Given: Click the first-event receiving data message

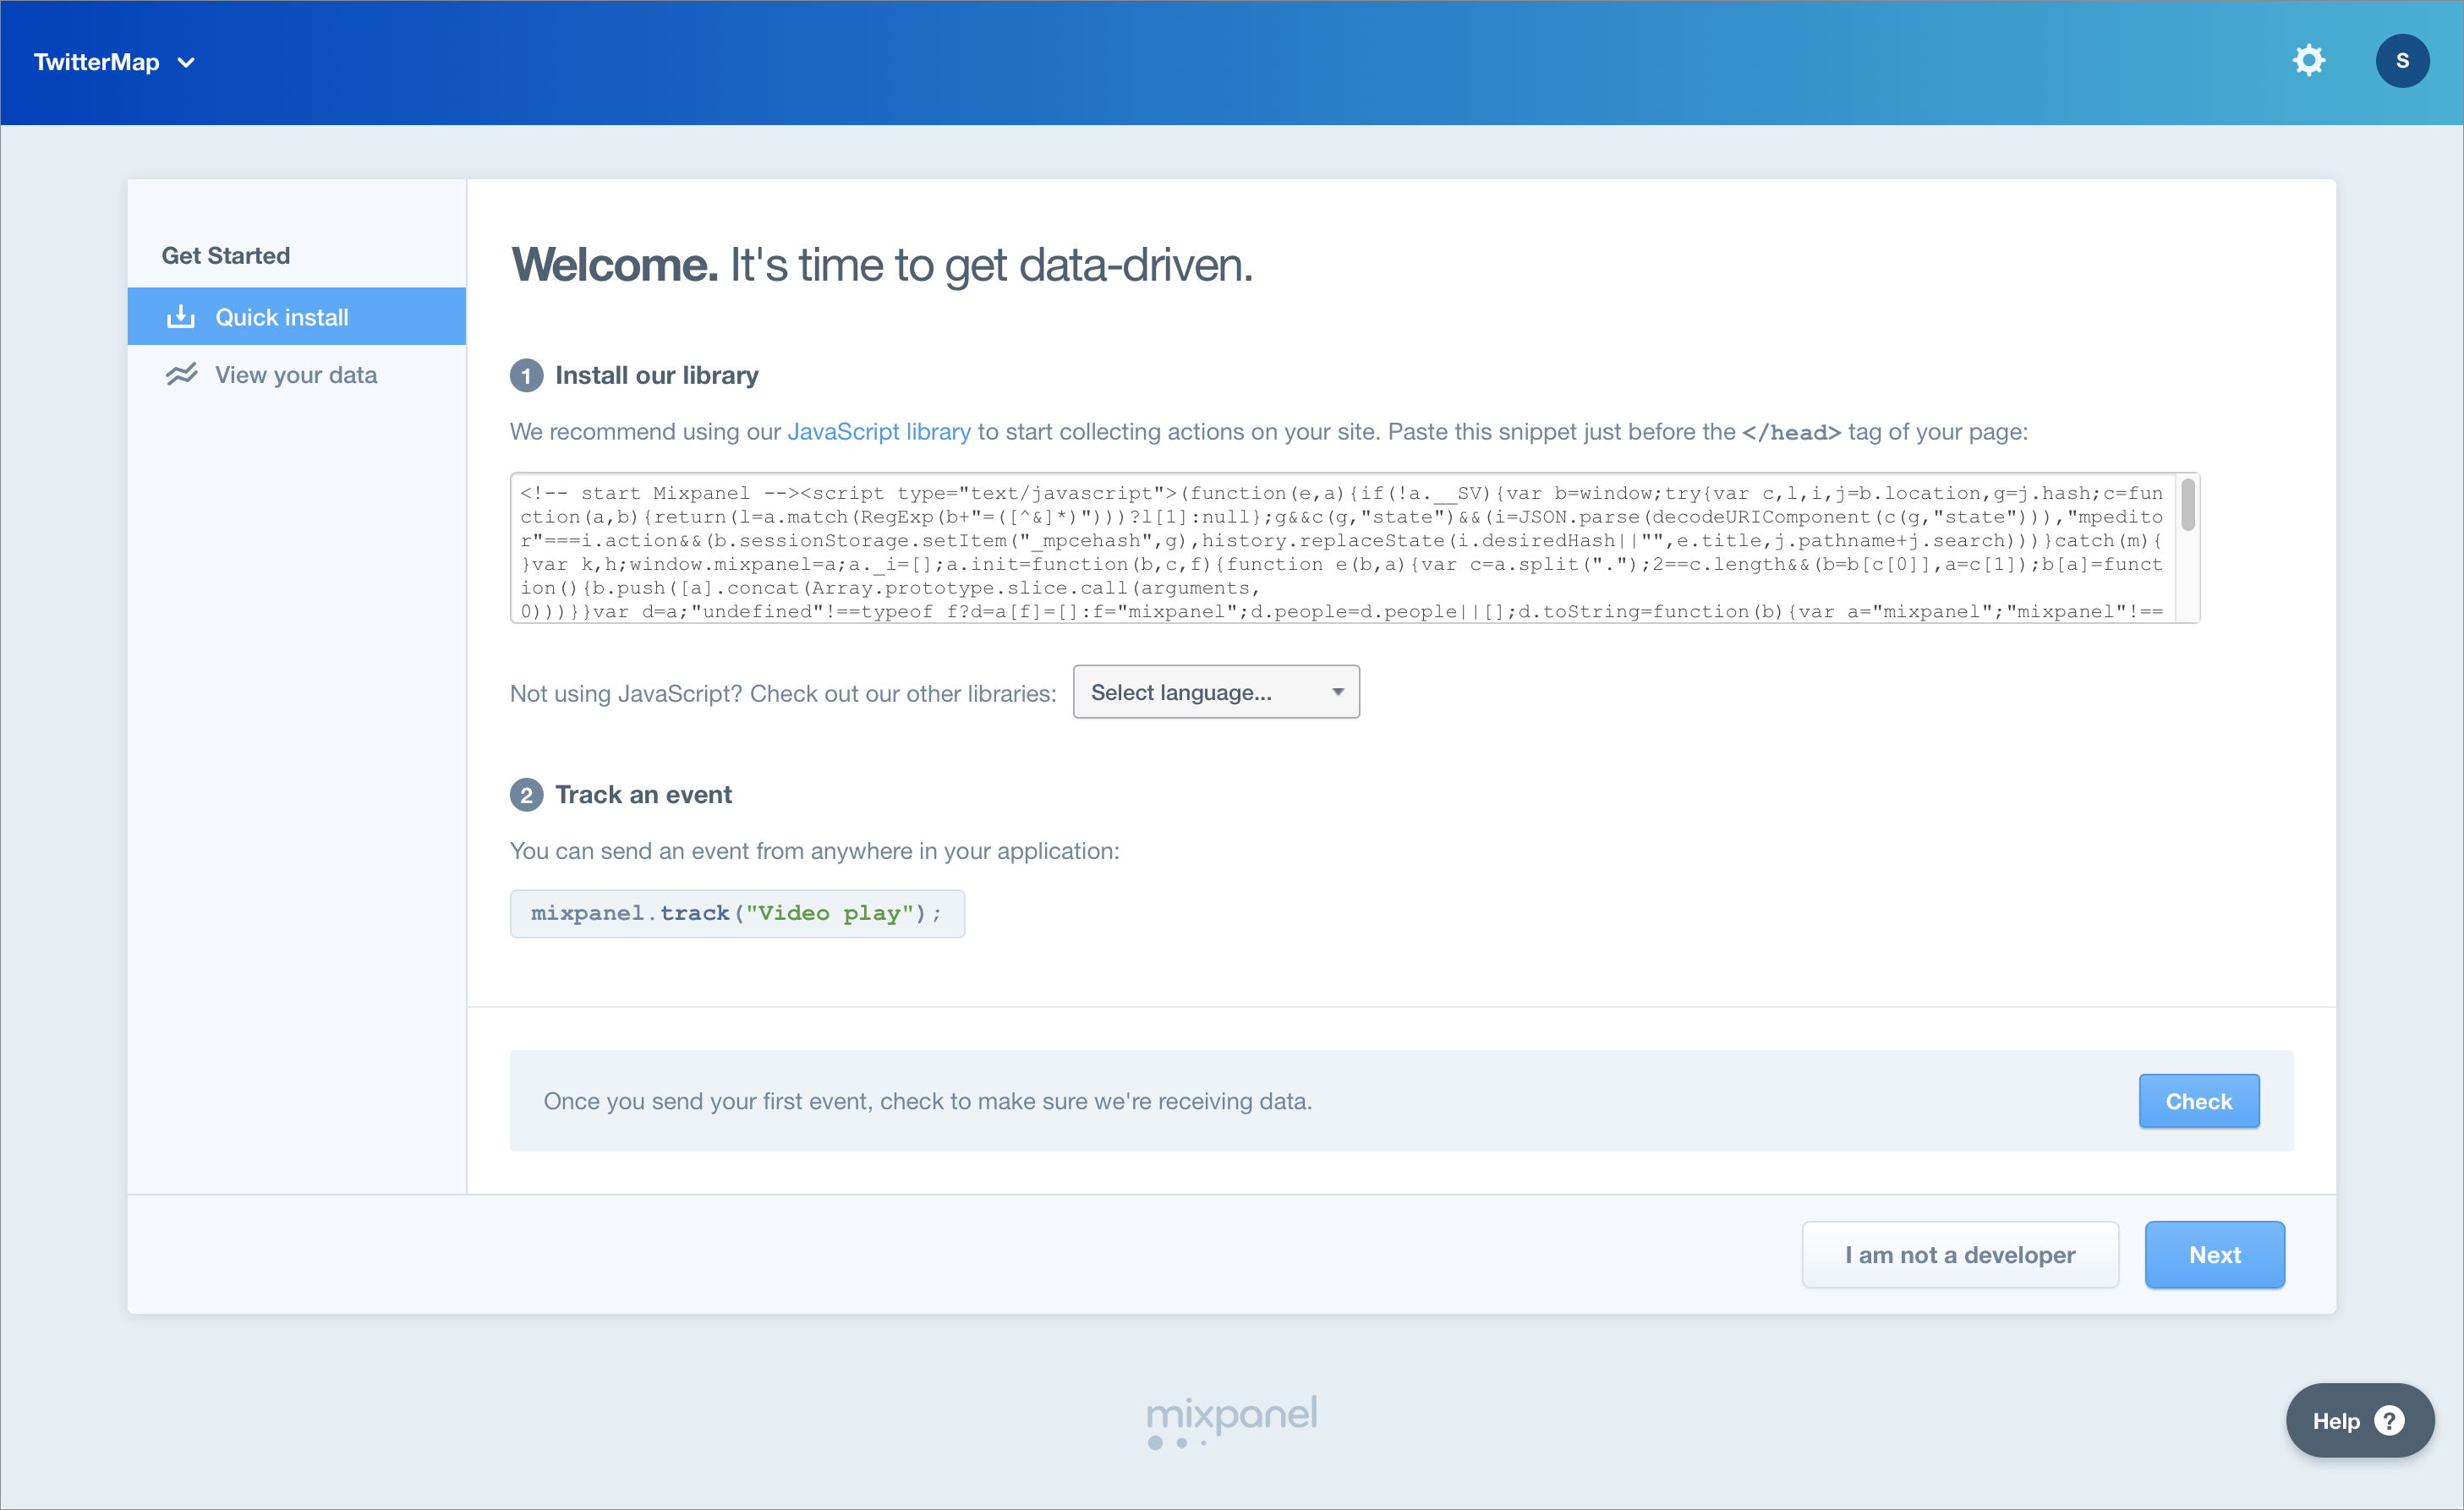Looking at the screenshot, I should (927, 1101).
